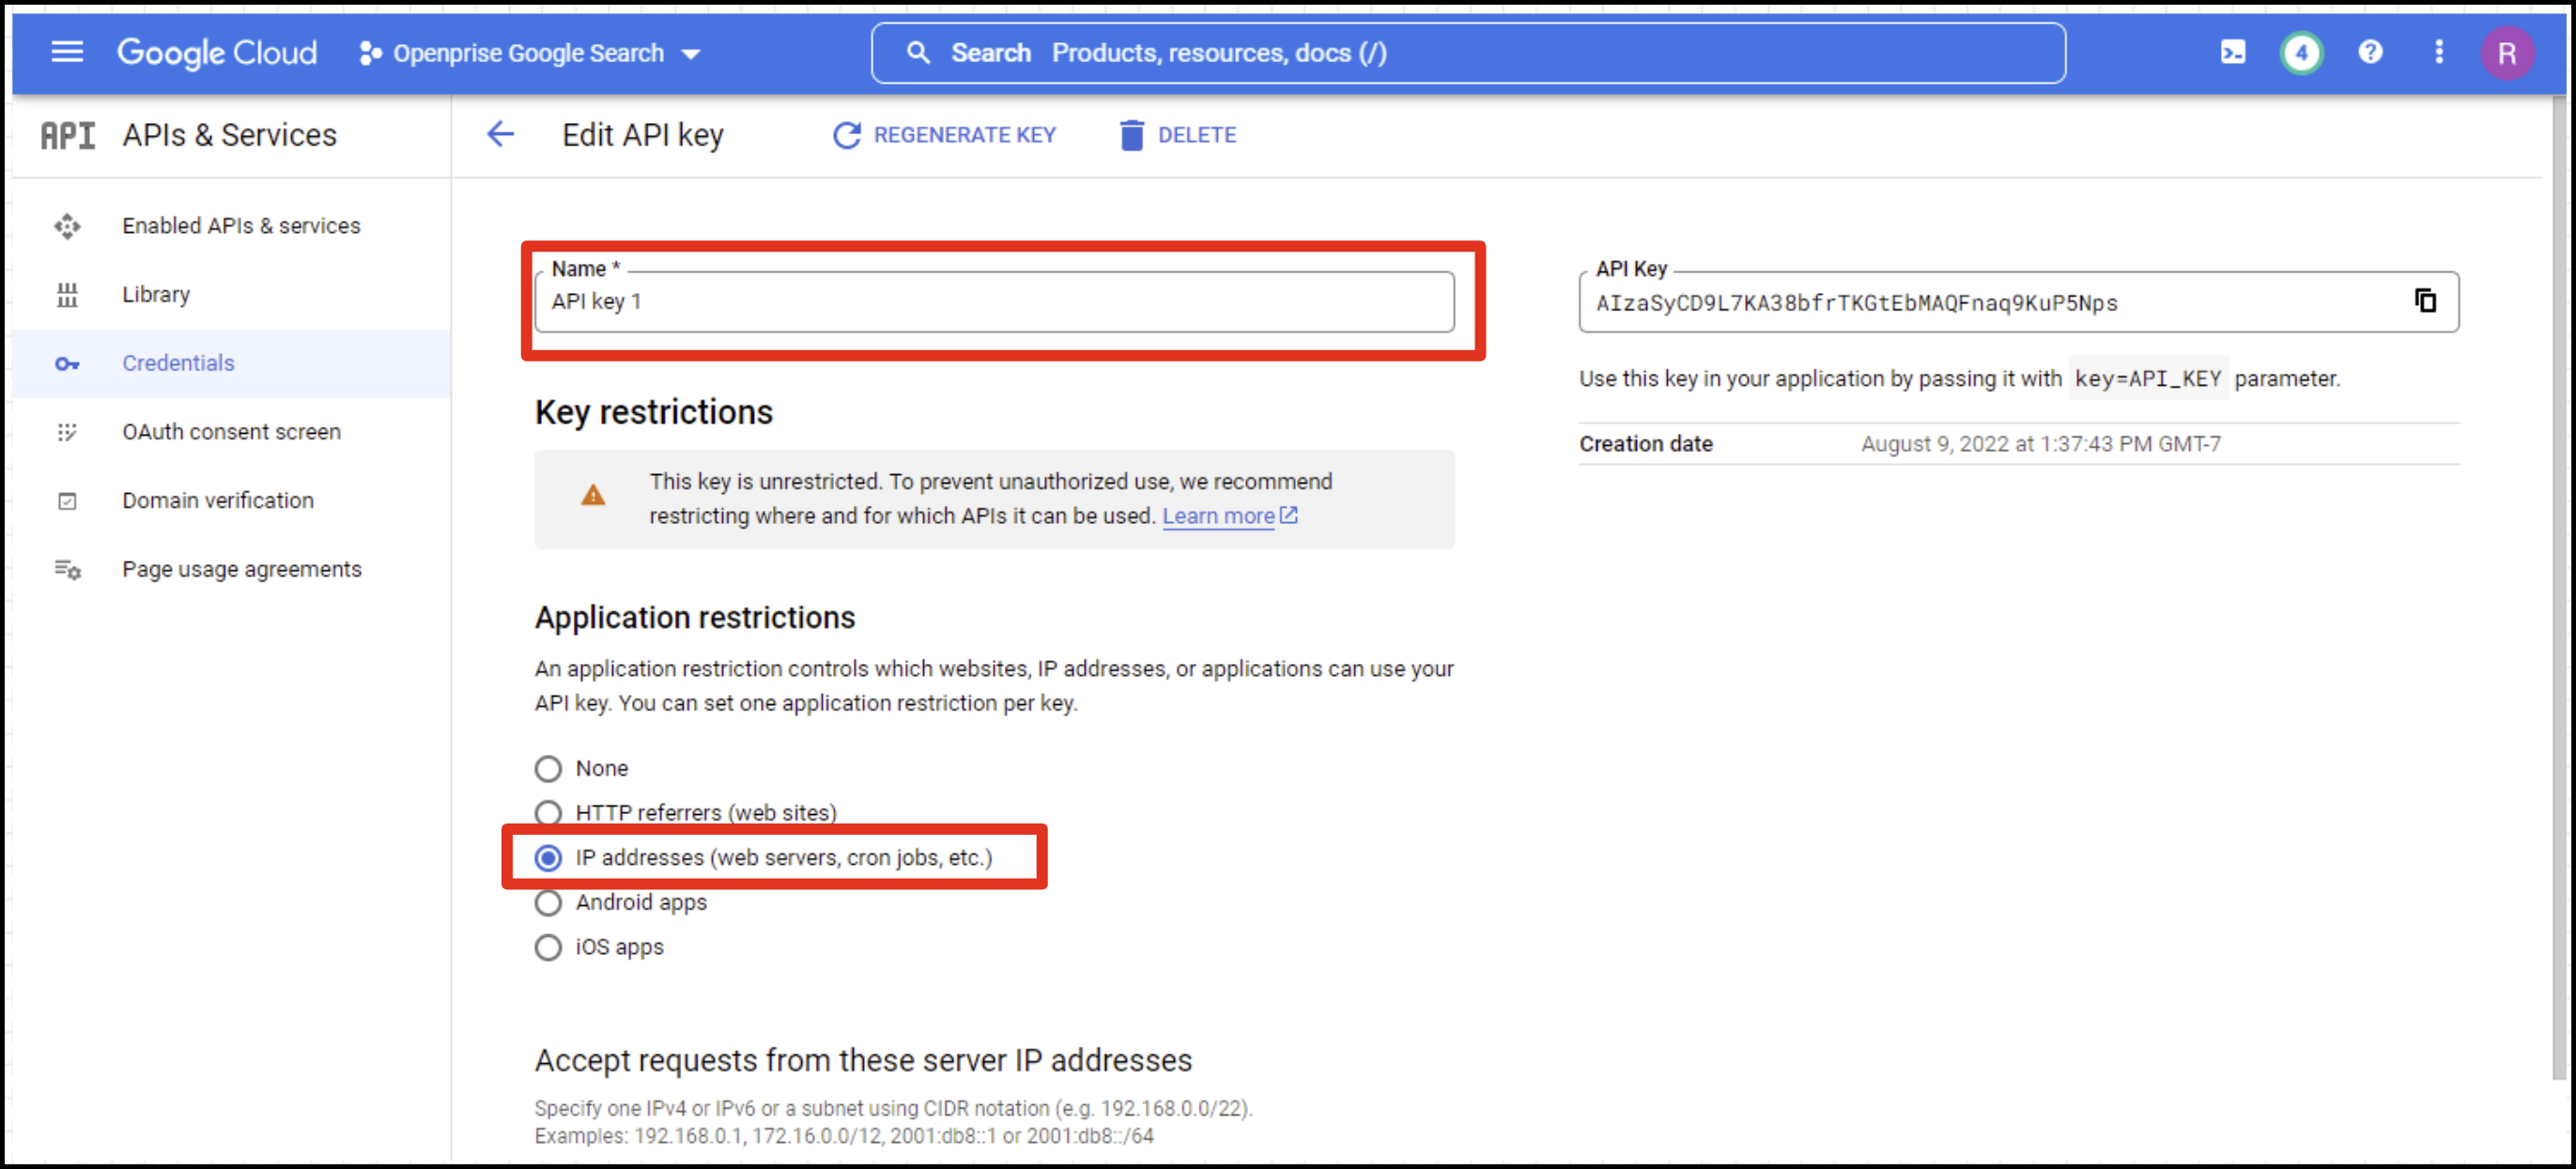The image size is (2576, 1169).
Task: Activate Cloud Shell terminal icon
Action: 2232,52
